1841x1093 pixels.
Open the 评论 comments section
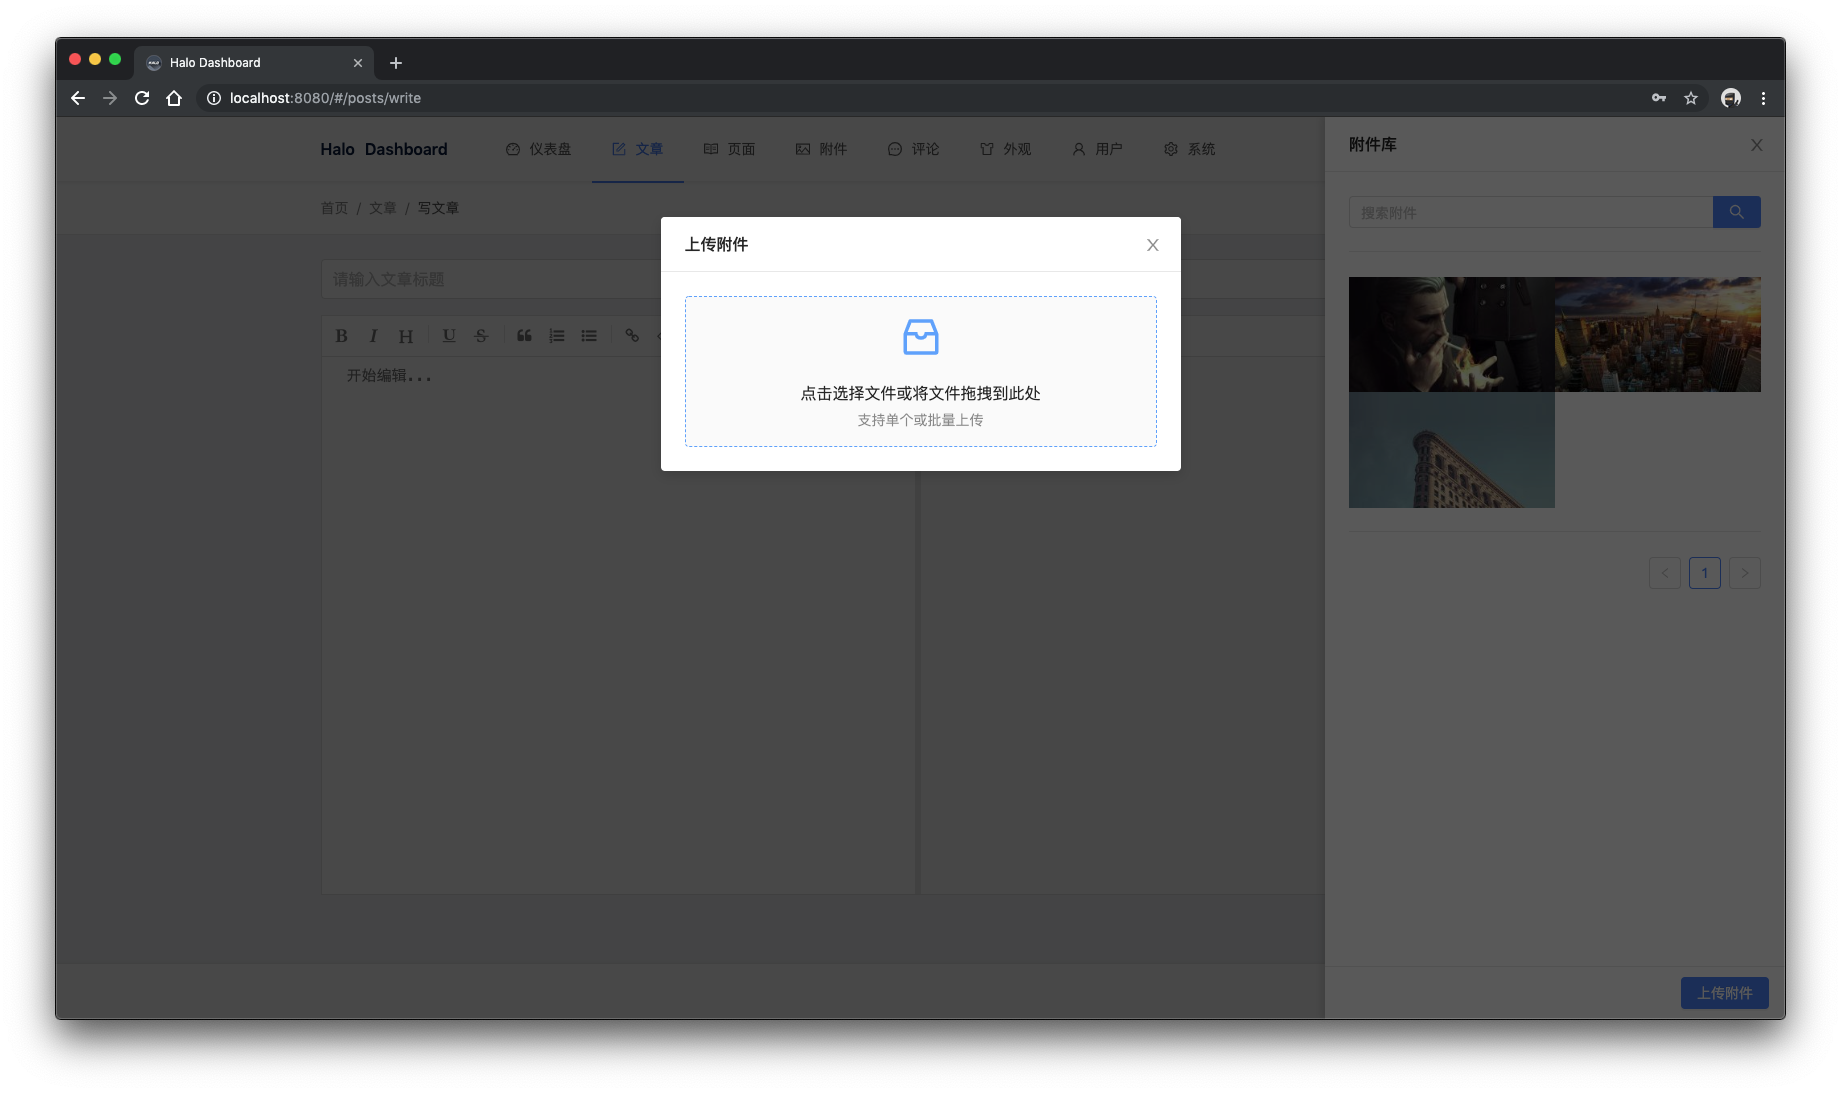[912, 149]
